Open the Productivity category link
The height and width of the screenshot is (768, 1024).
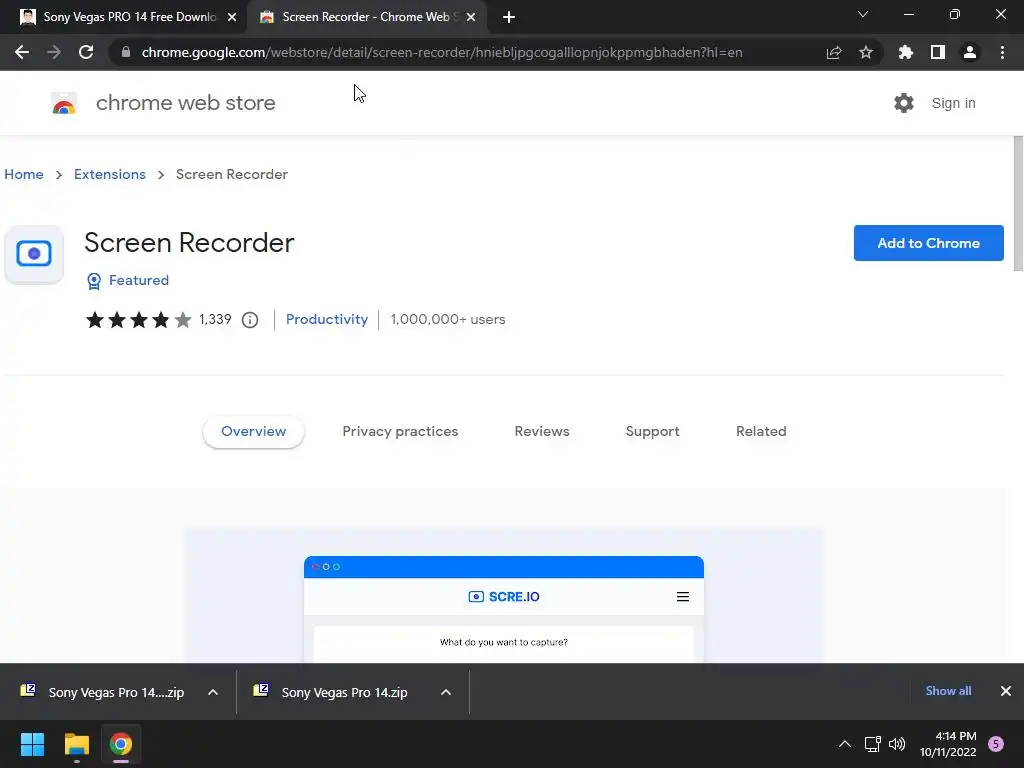click(327, 319)
